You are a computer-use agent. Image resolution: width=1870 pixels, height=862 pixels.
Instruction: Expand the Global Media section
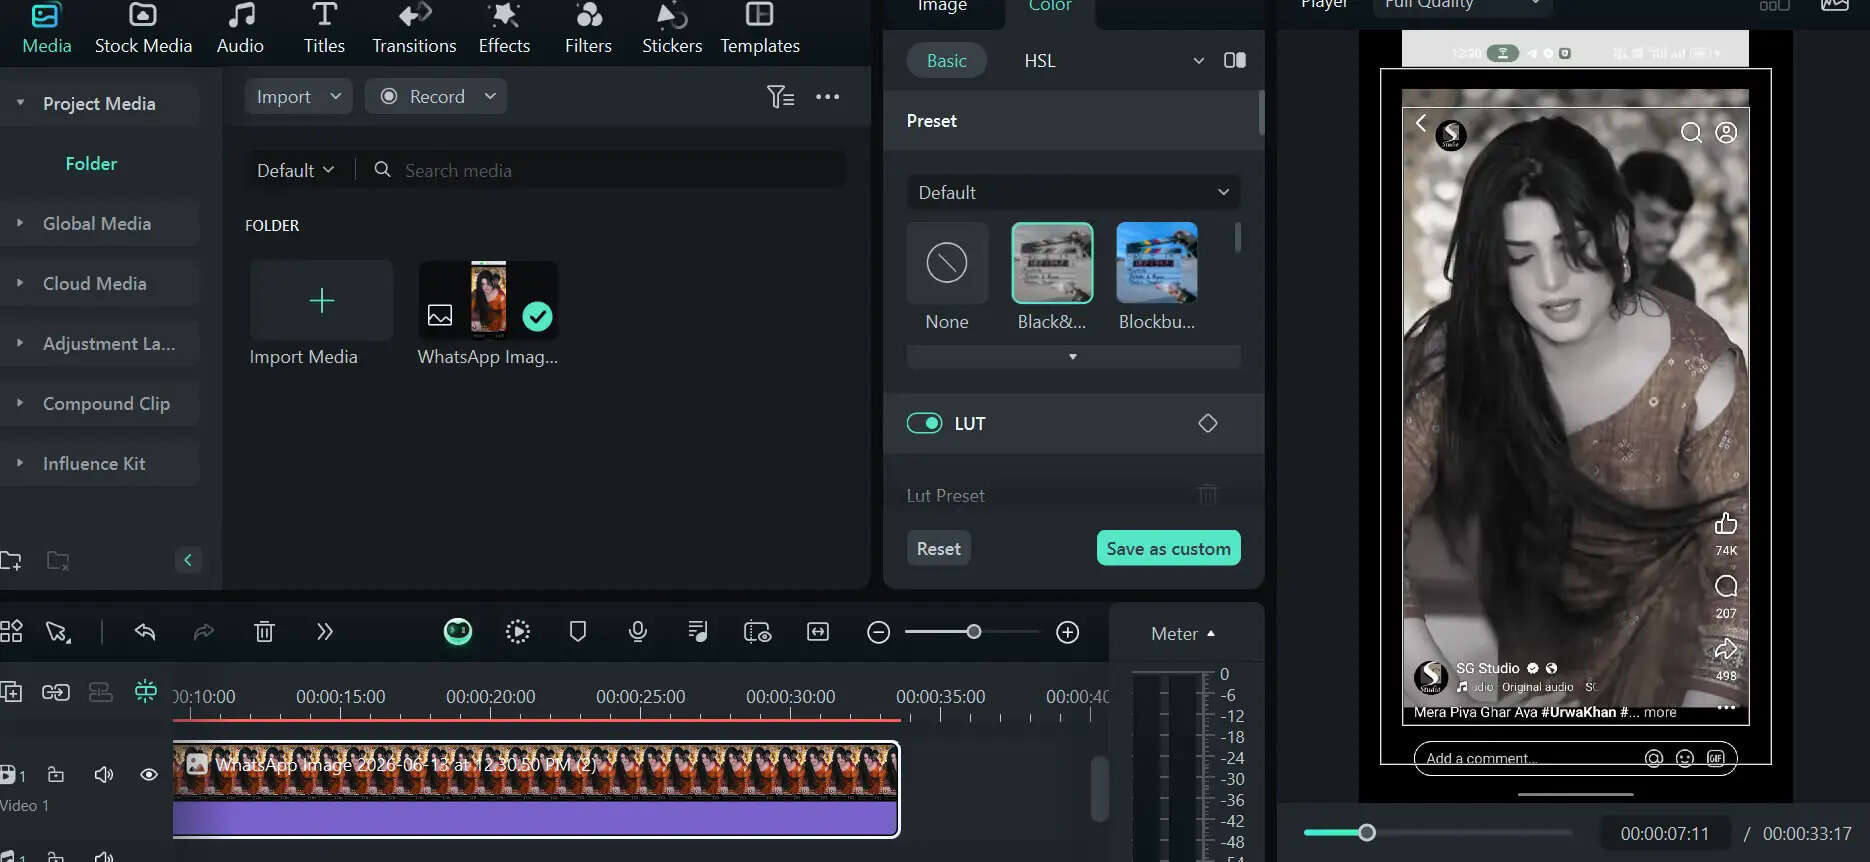(20, 223)
